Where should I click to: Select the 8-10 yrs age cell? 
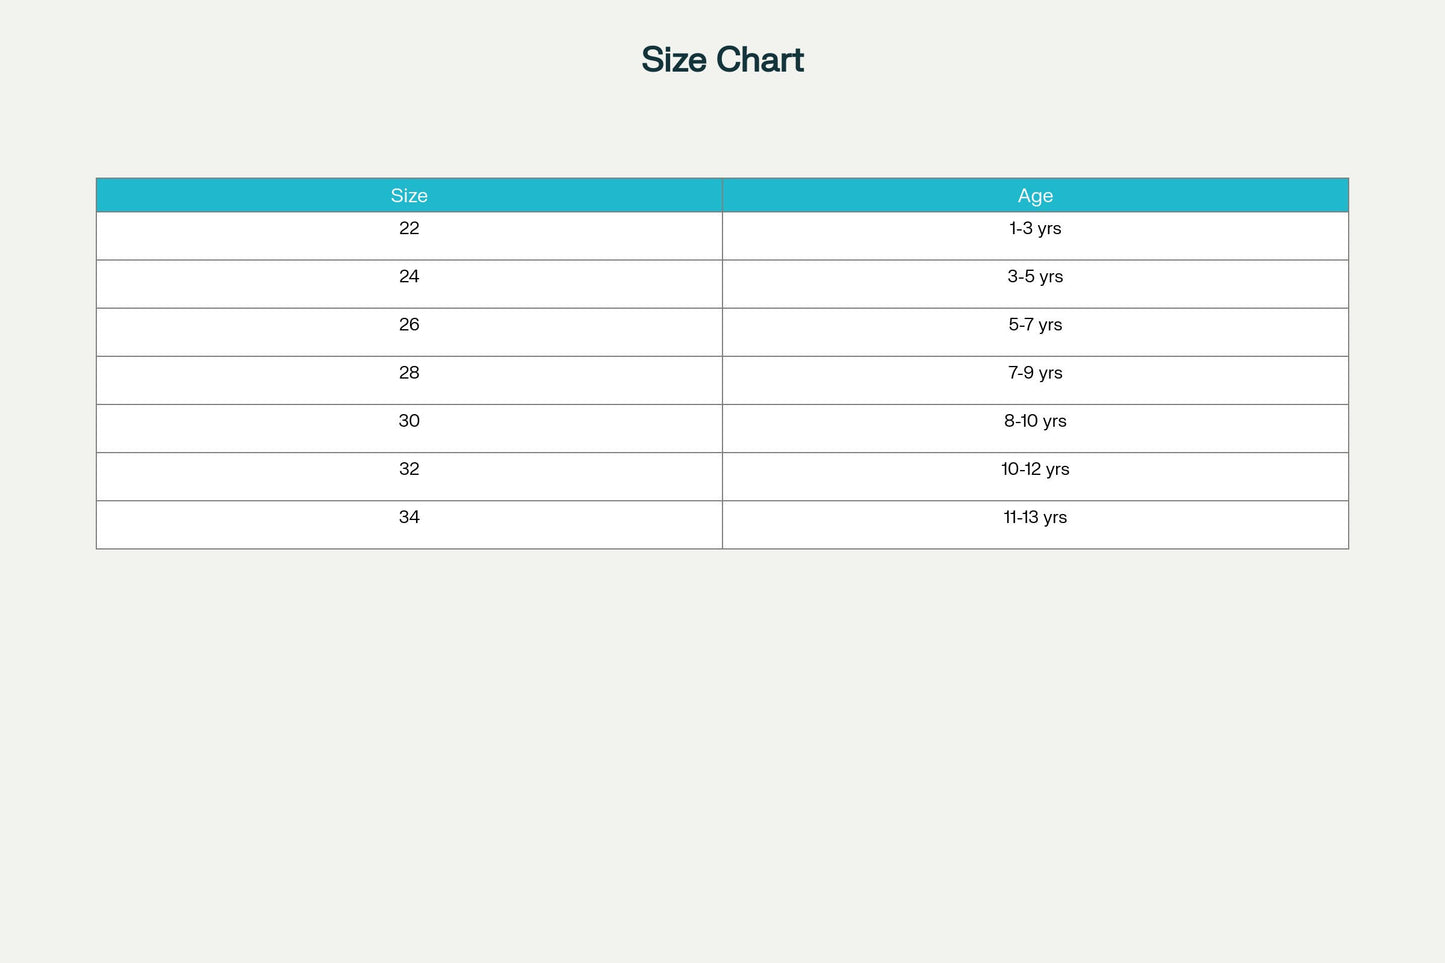click(1035, 421)
